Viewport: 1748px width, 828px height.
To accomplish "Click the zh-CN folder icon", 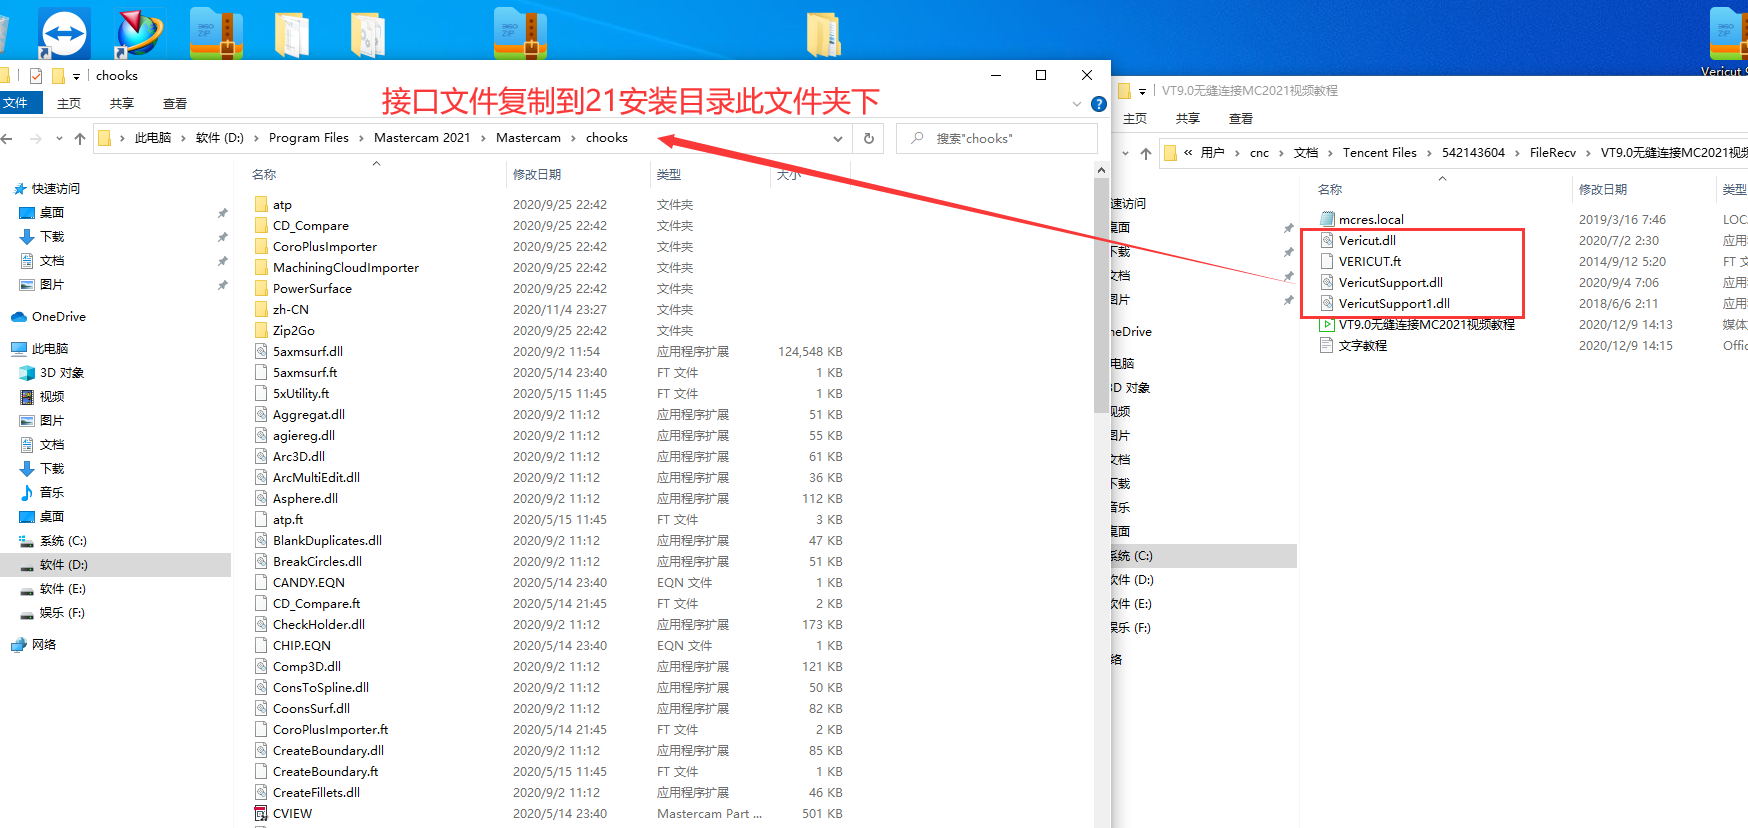I will point(262,309).
